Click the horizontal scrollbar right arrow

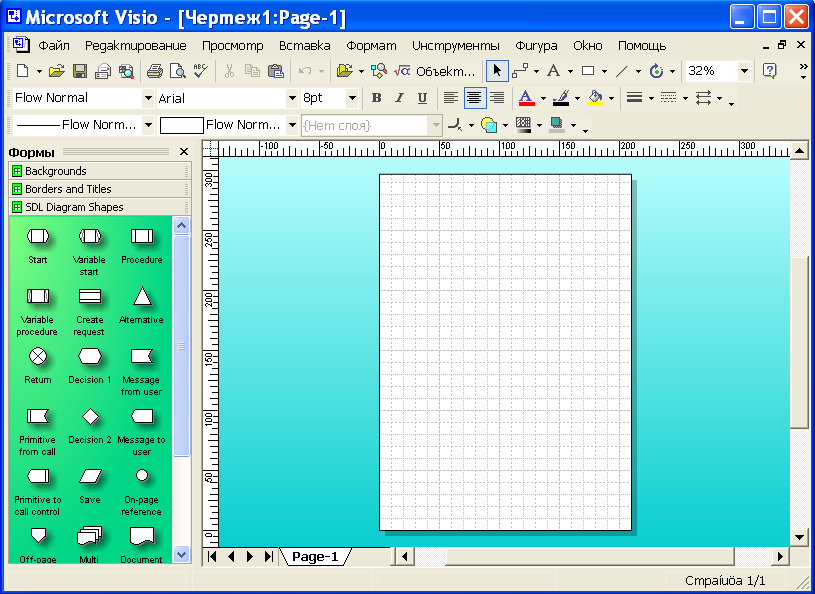[780, 557]
